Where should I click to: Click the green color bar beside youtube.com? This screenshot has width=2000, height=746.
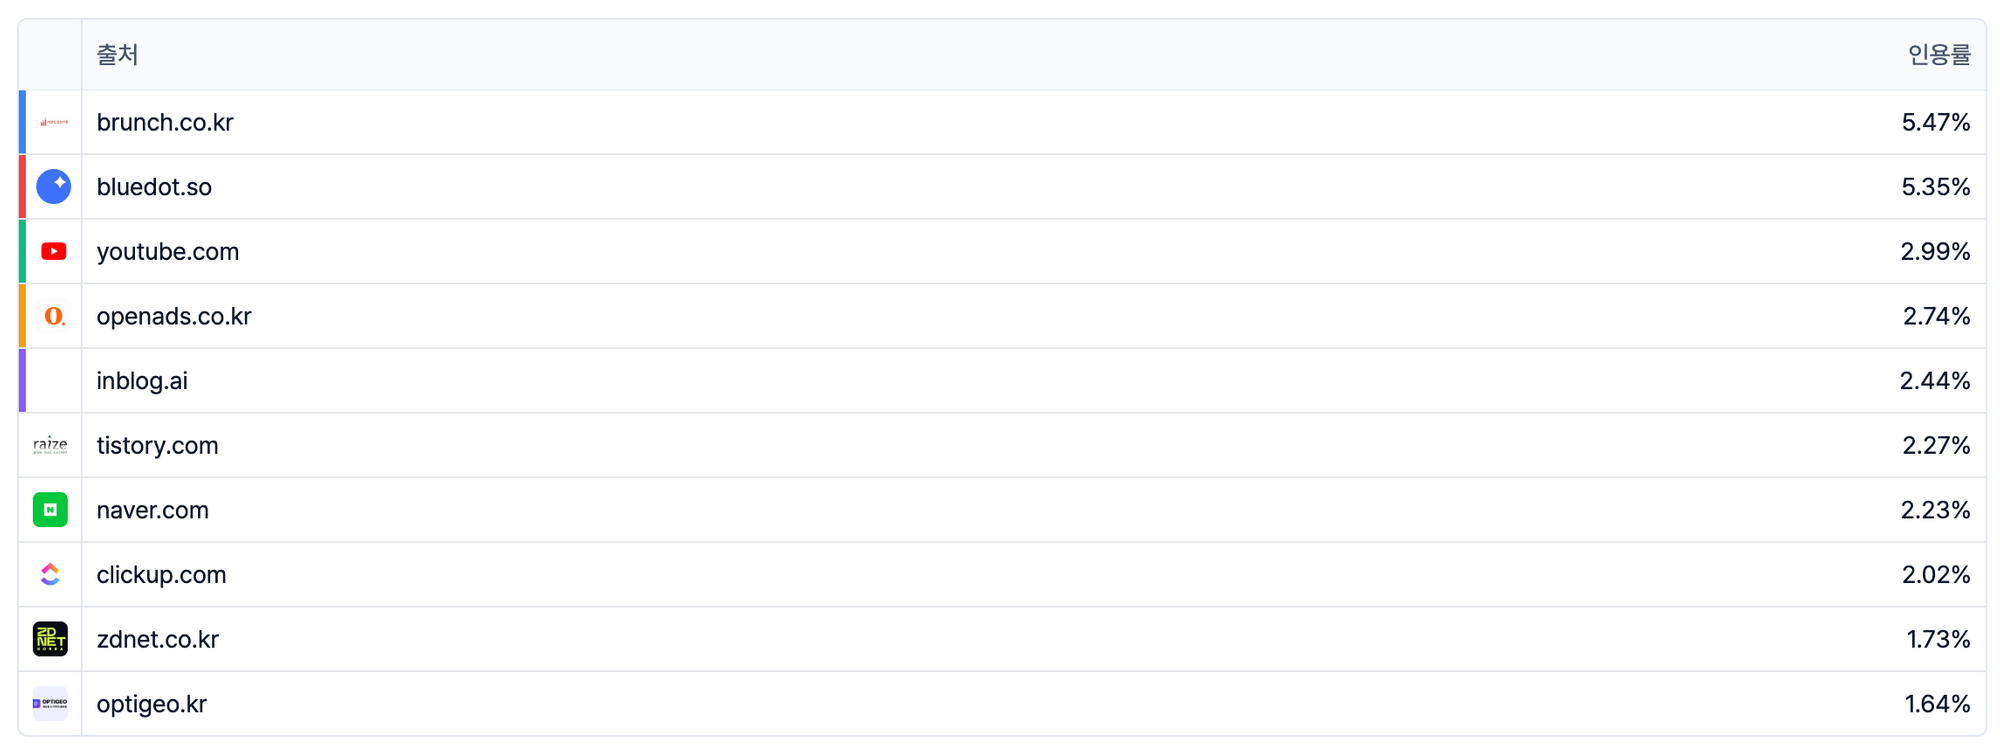[22, 251]
